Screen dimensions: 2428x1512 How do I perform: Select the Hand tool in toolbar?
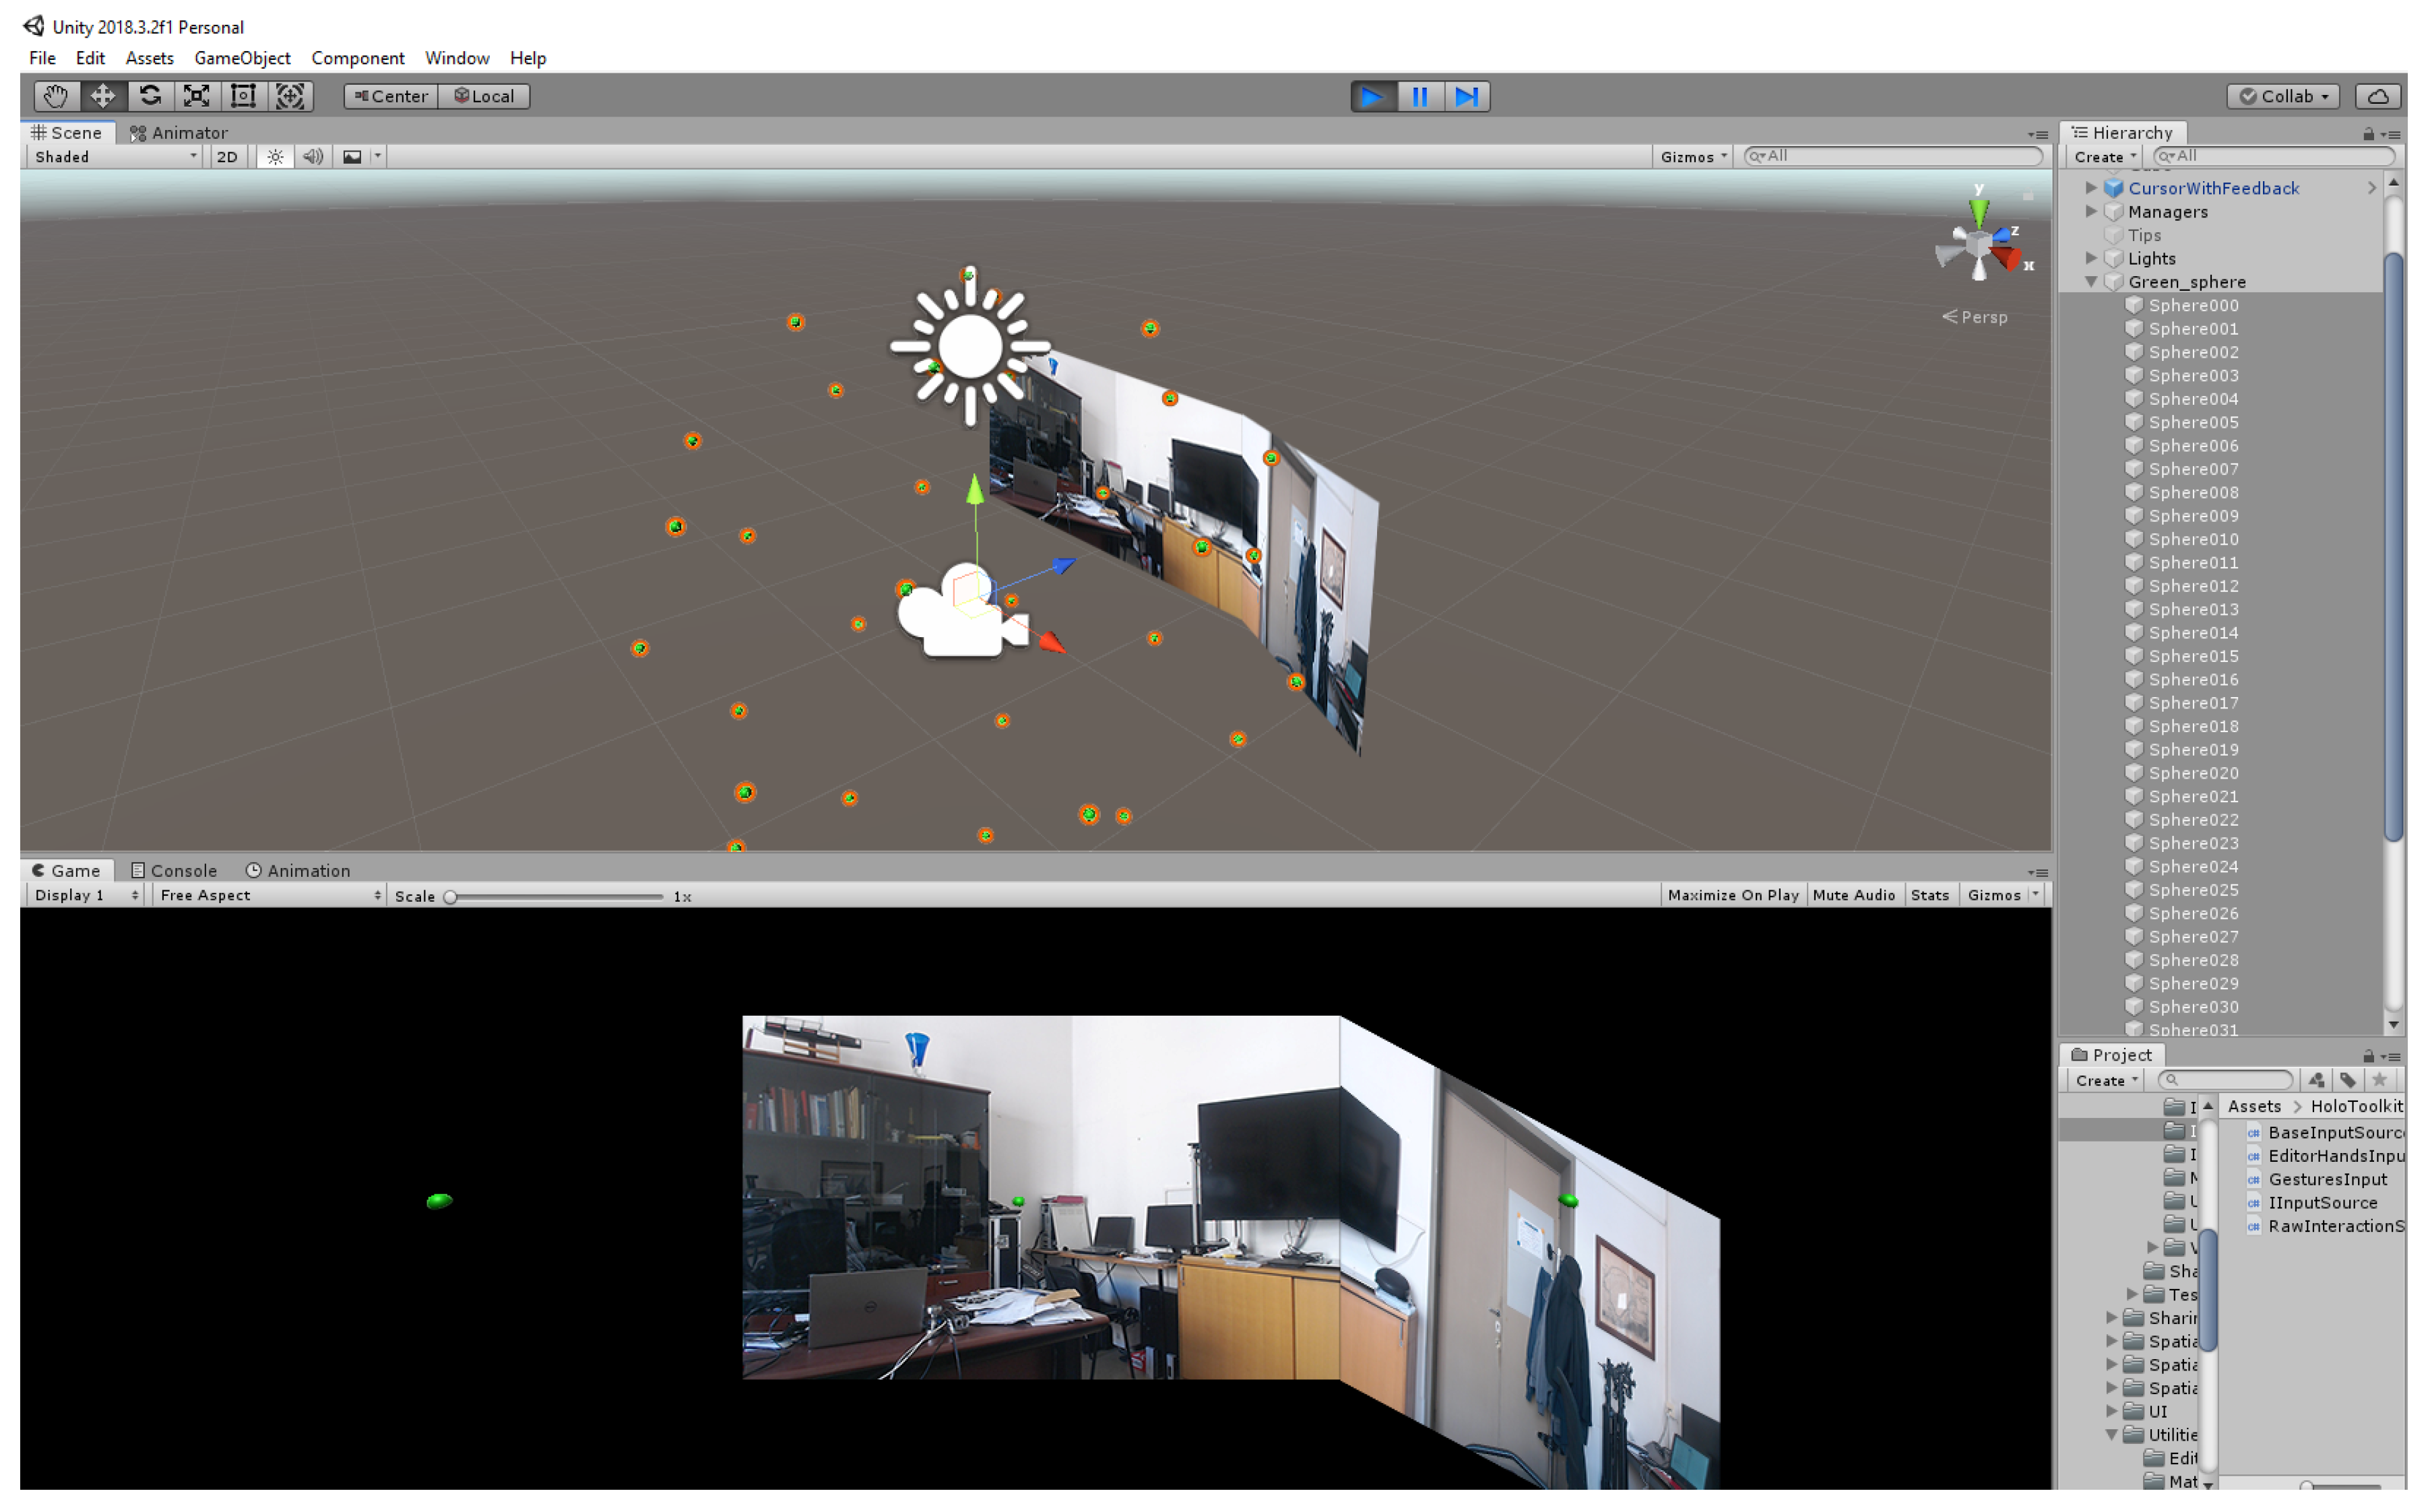(x=55, y=96)
